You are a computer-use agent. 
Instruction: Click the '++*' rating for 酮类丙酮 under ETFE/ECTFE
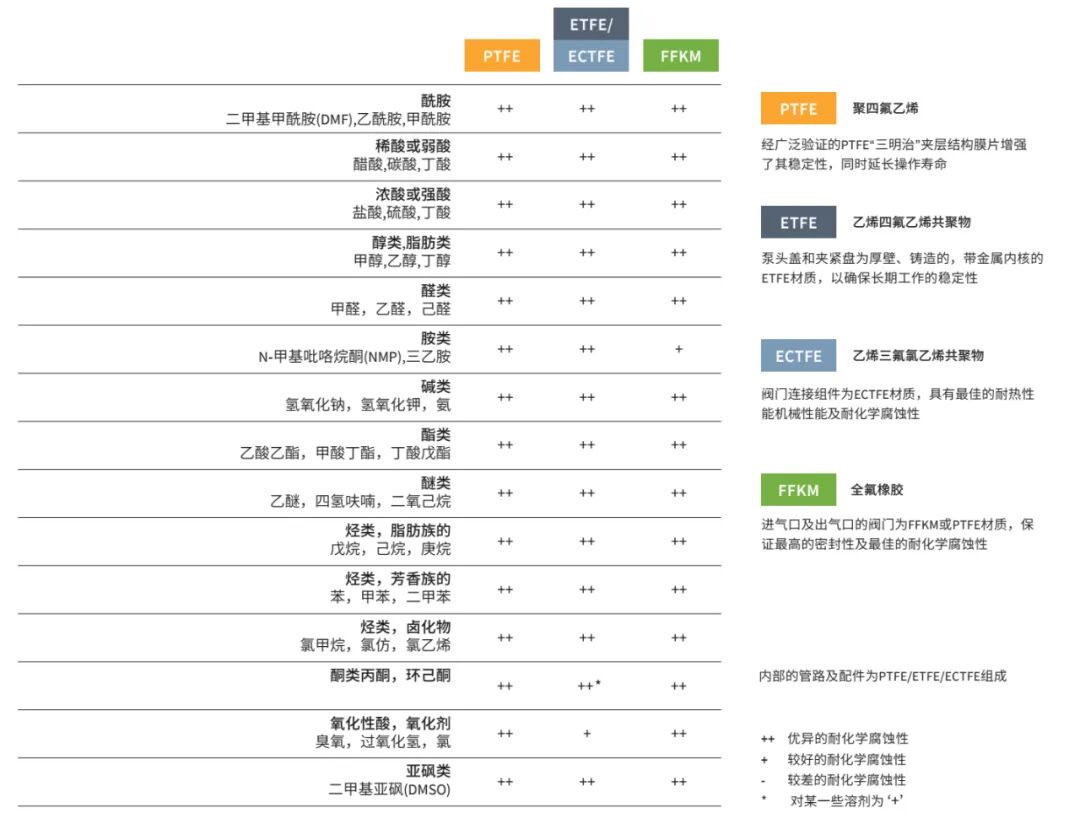pyautogui.click(x=590, y=687)
